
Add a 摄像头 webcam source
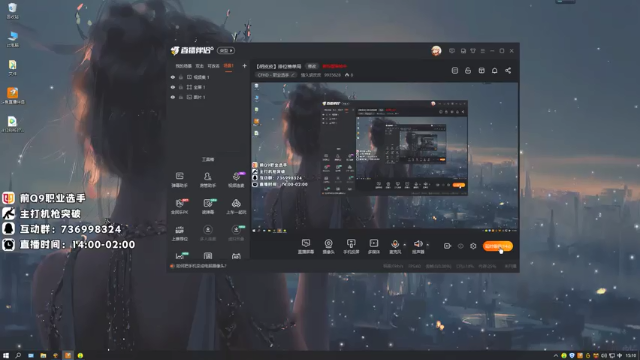[328, 247]
